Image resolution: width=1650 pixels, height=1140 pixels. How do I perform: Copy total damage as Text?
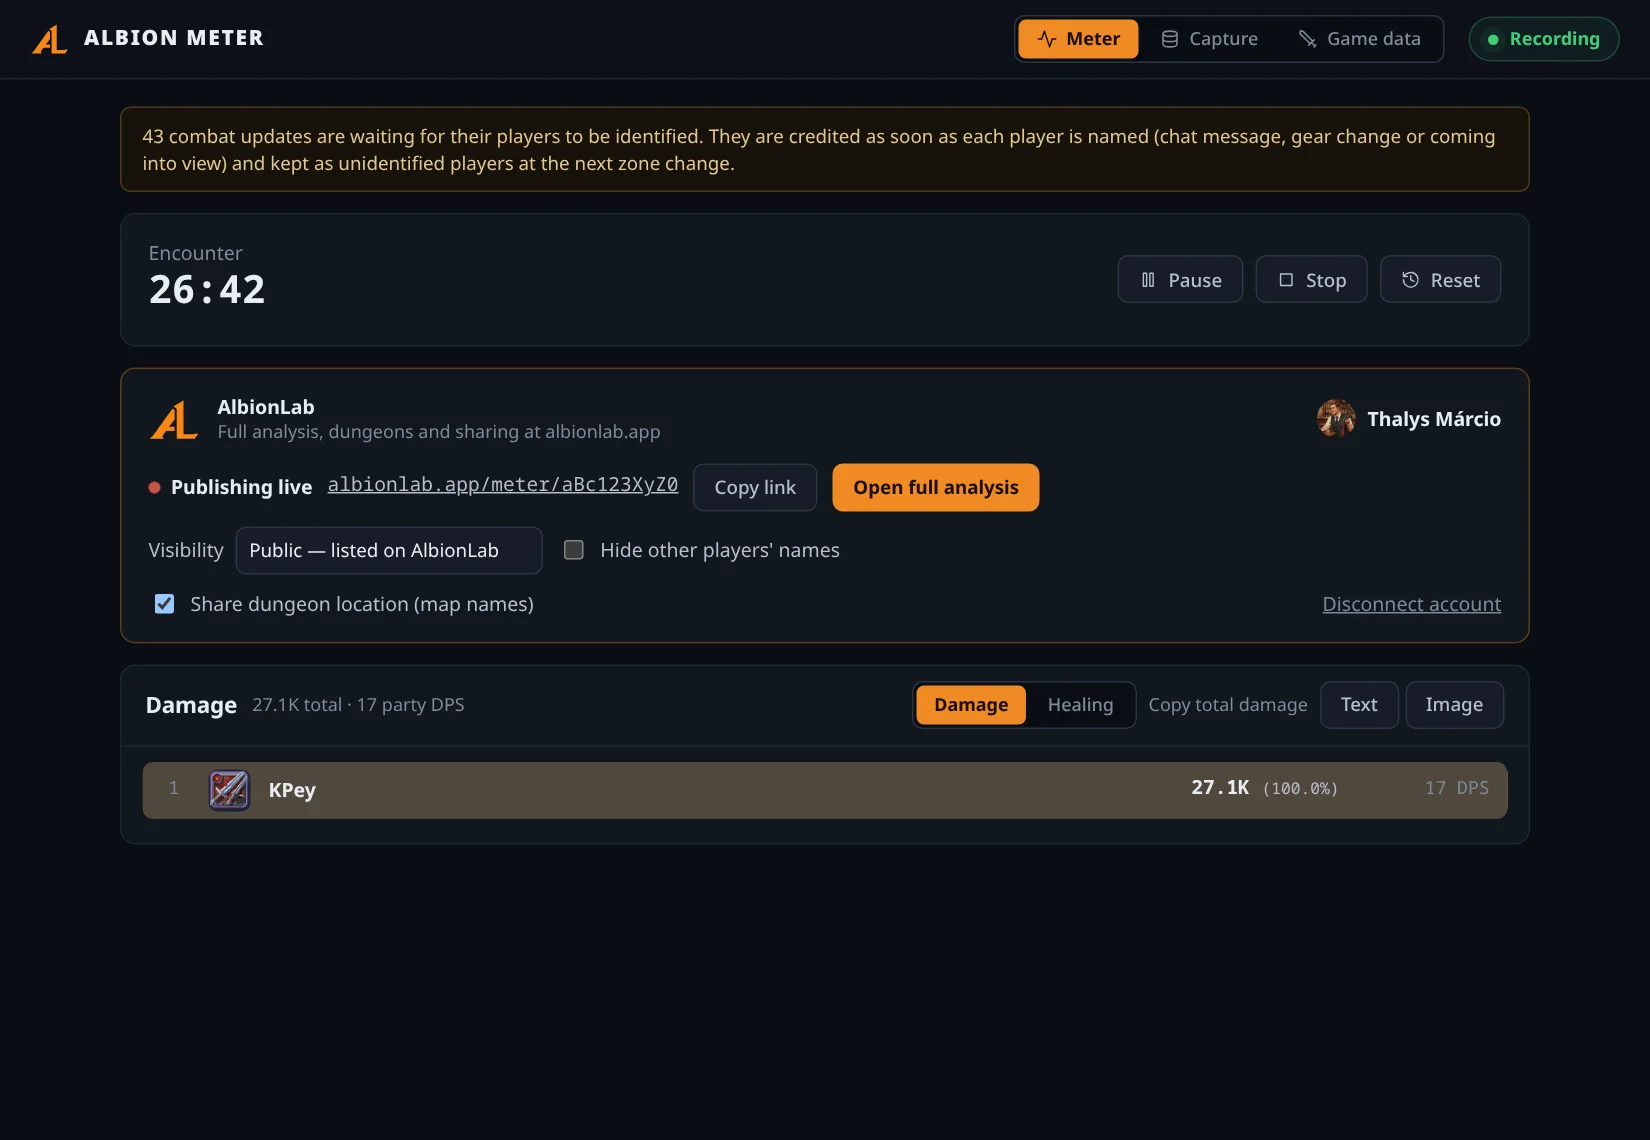pos(1359,705)
